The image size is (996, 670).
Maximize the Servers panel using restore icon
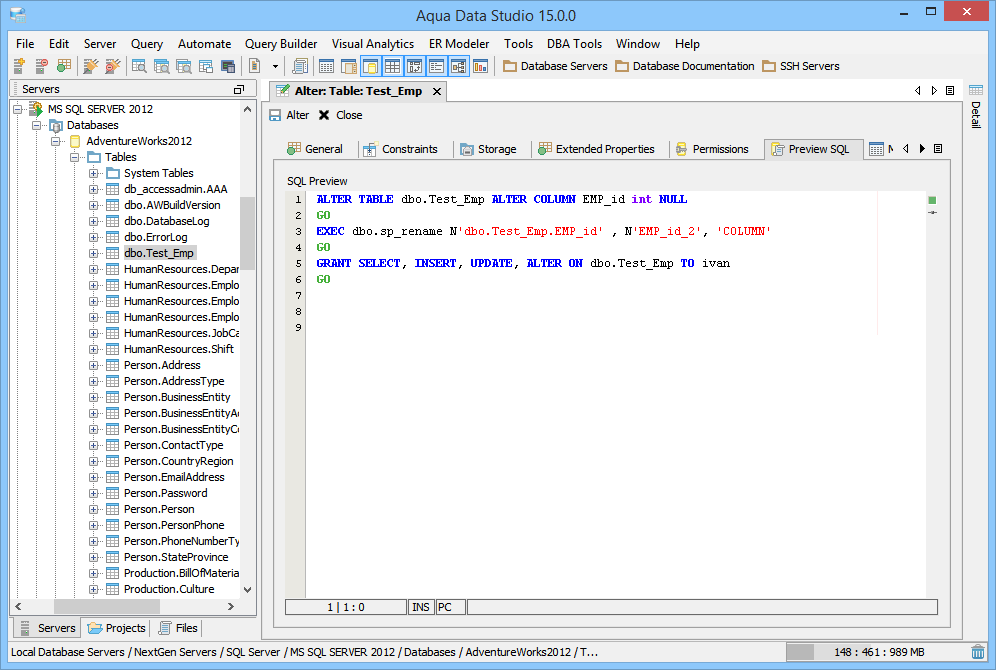(x=238, y=89)
